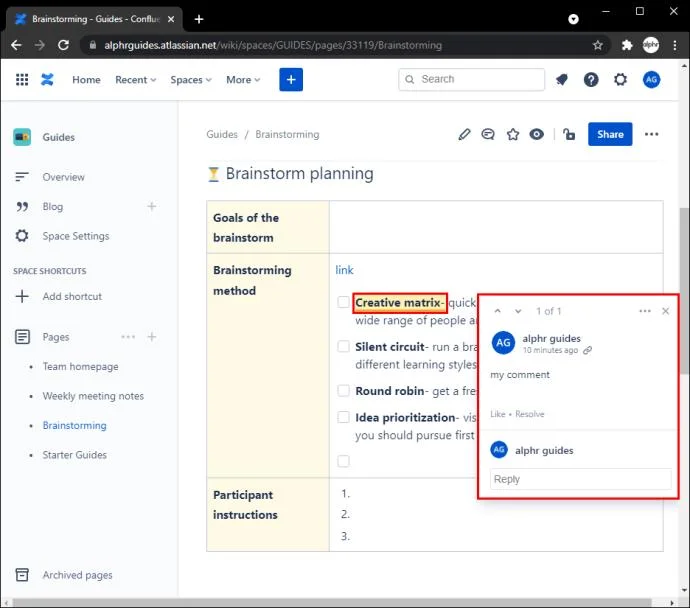
Task: Open the help question mark icon
Action: tap(591, 80)
